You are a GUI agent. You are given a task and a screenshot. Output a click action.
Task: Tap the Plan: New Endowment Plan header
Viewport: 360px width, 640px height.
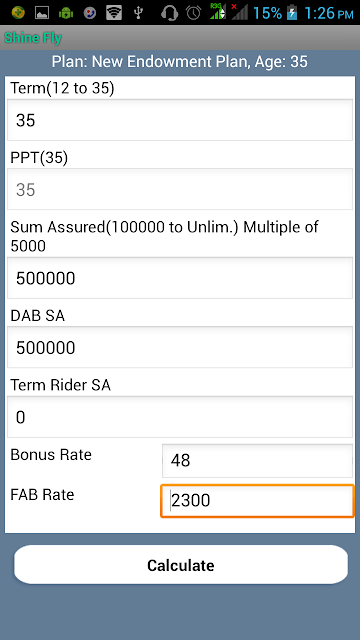[180, 62]
